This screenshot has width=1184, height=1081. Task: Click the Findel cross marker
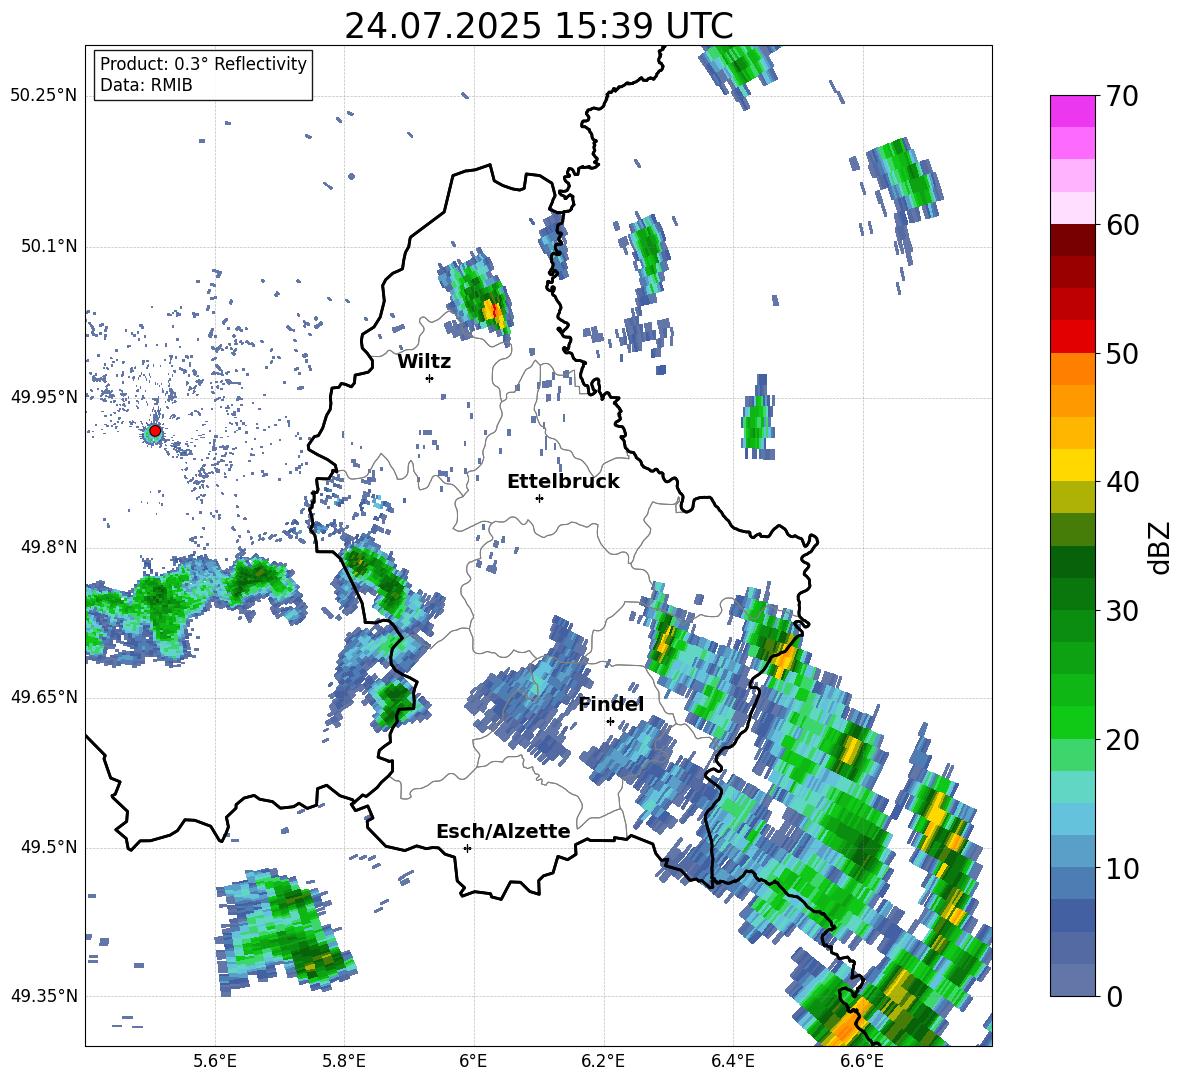(610, 722)
